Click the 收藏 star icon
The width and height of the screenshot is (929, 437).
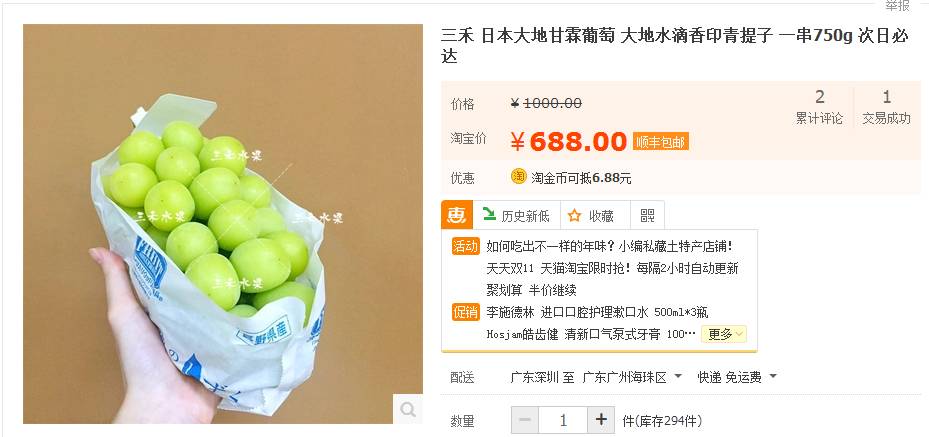tap(574, 216)
